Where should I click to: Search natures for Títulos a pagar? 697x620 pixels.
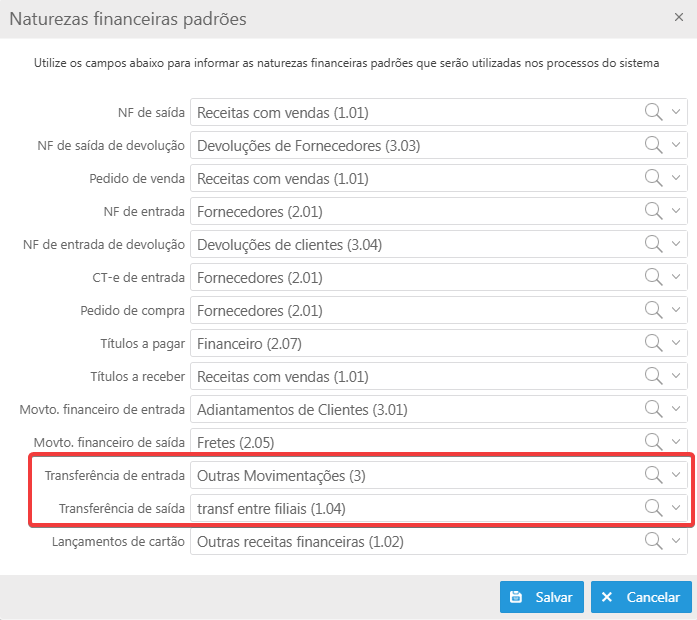654,343
